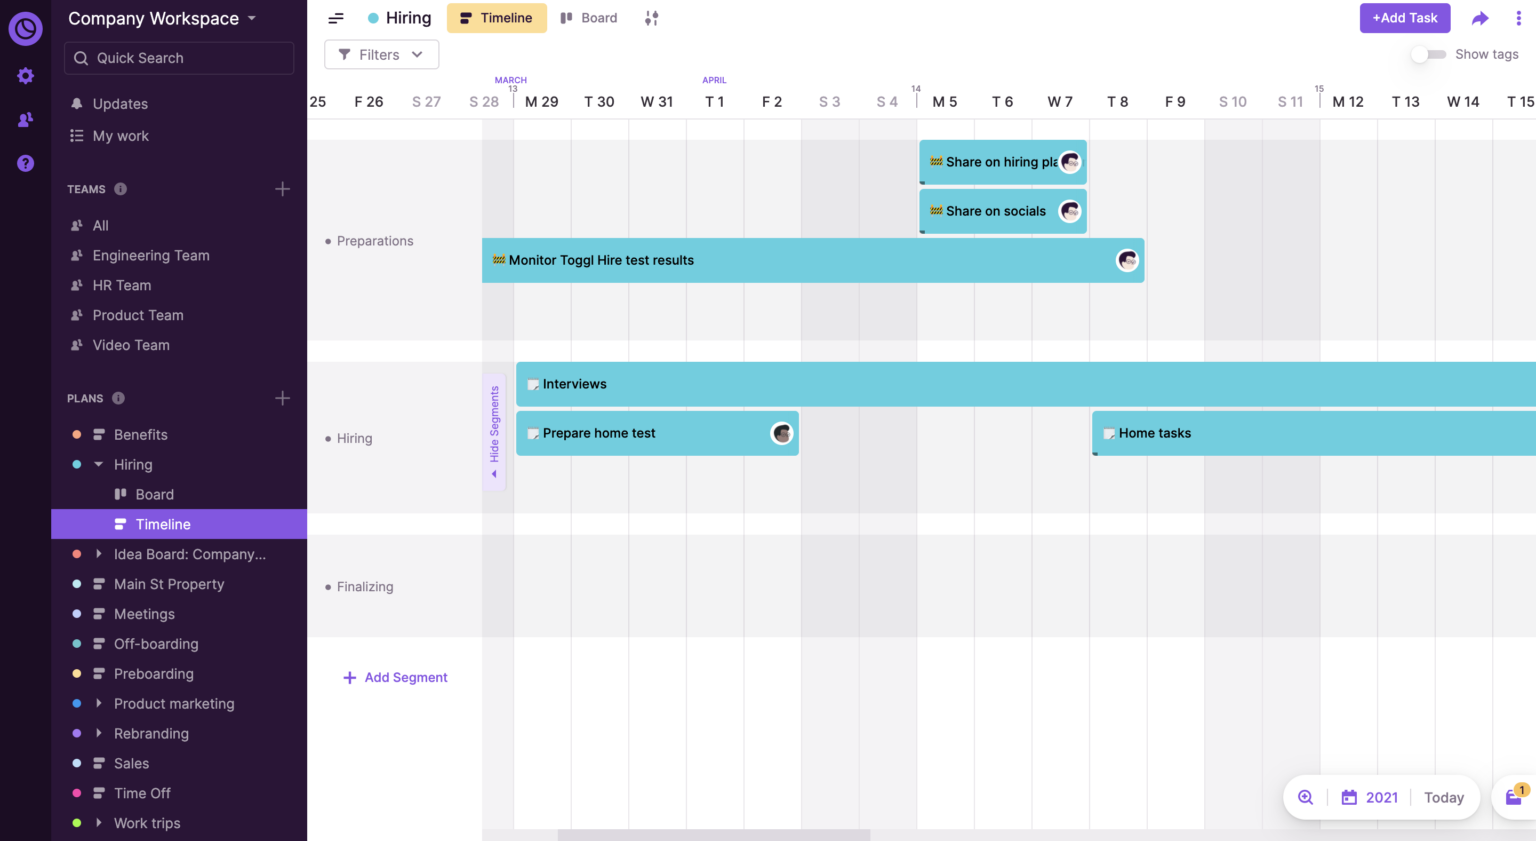Open the Interviews task bar
The width and height of the screenshot is (1536, 841).
[575, 384]
